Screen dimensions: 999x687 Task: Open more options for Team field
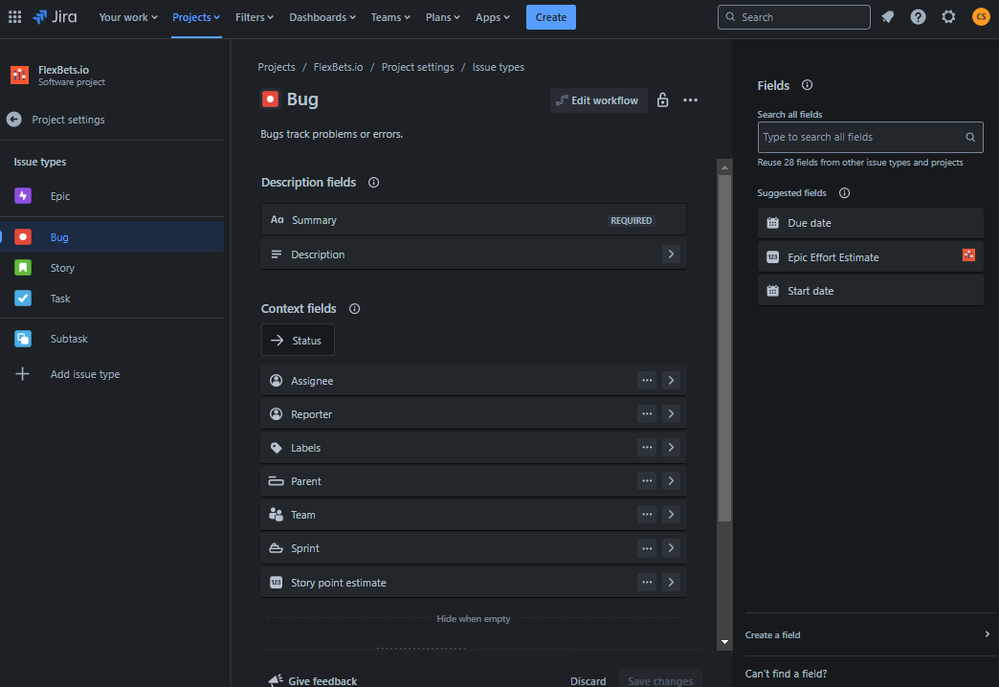click(x=647, y=514)
